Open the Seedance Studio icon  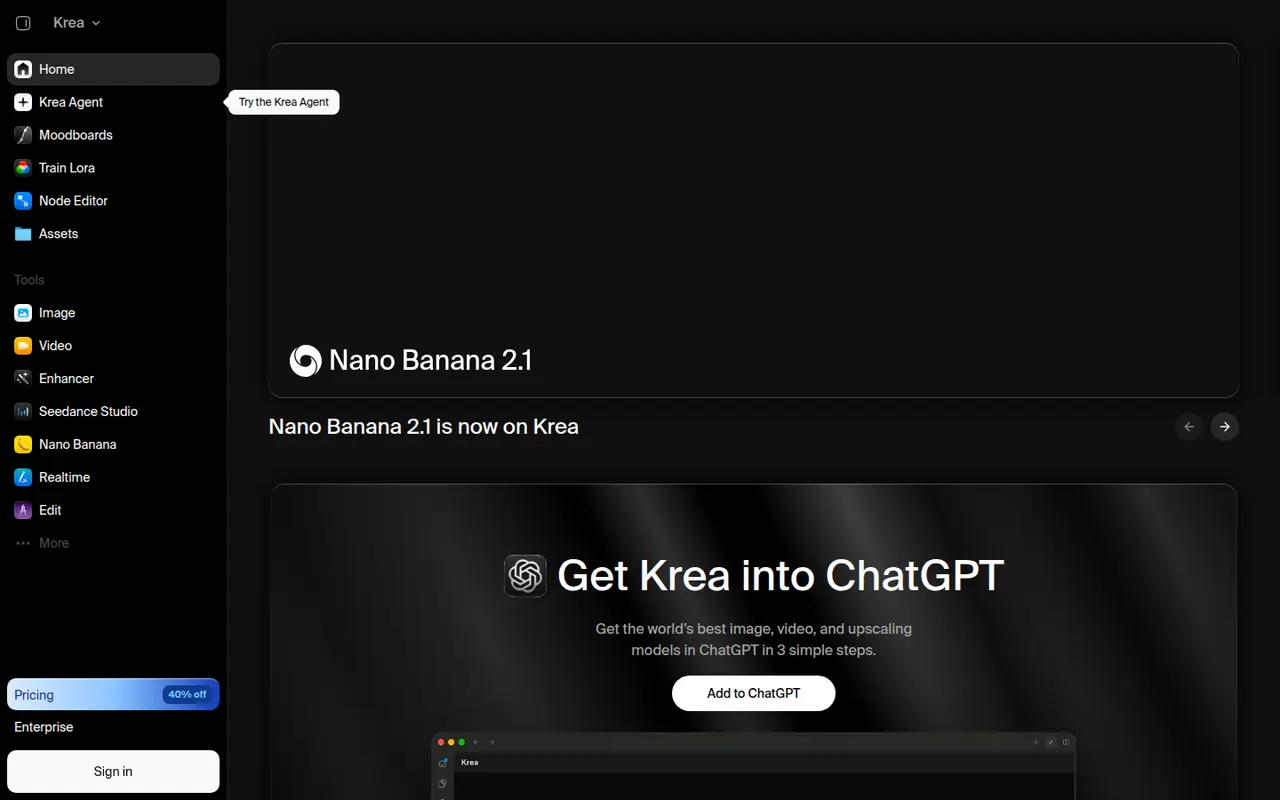pos(23,411)
